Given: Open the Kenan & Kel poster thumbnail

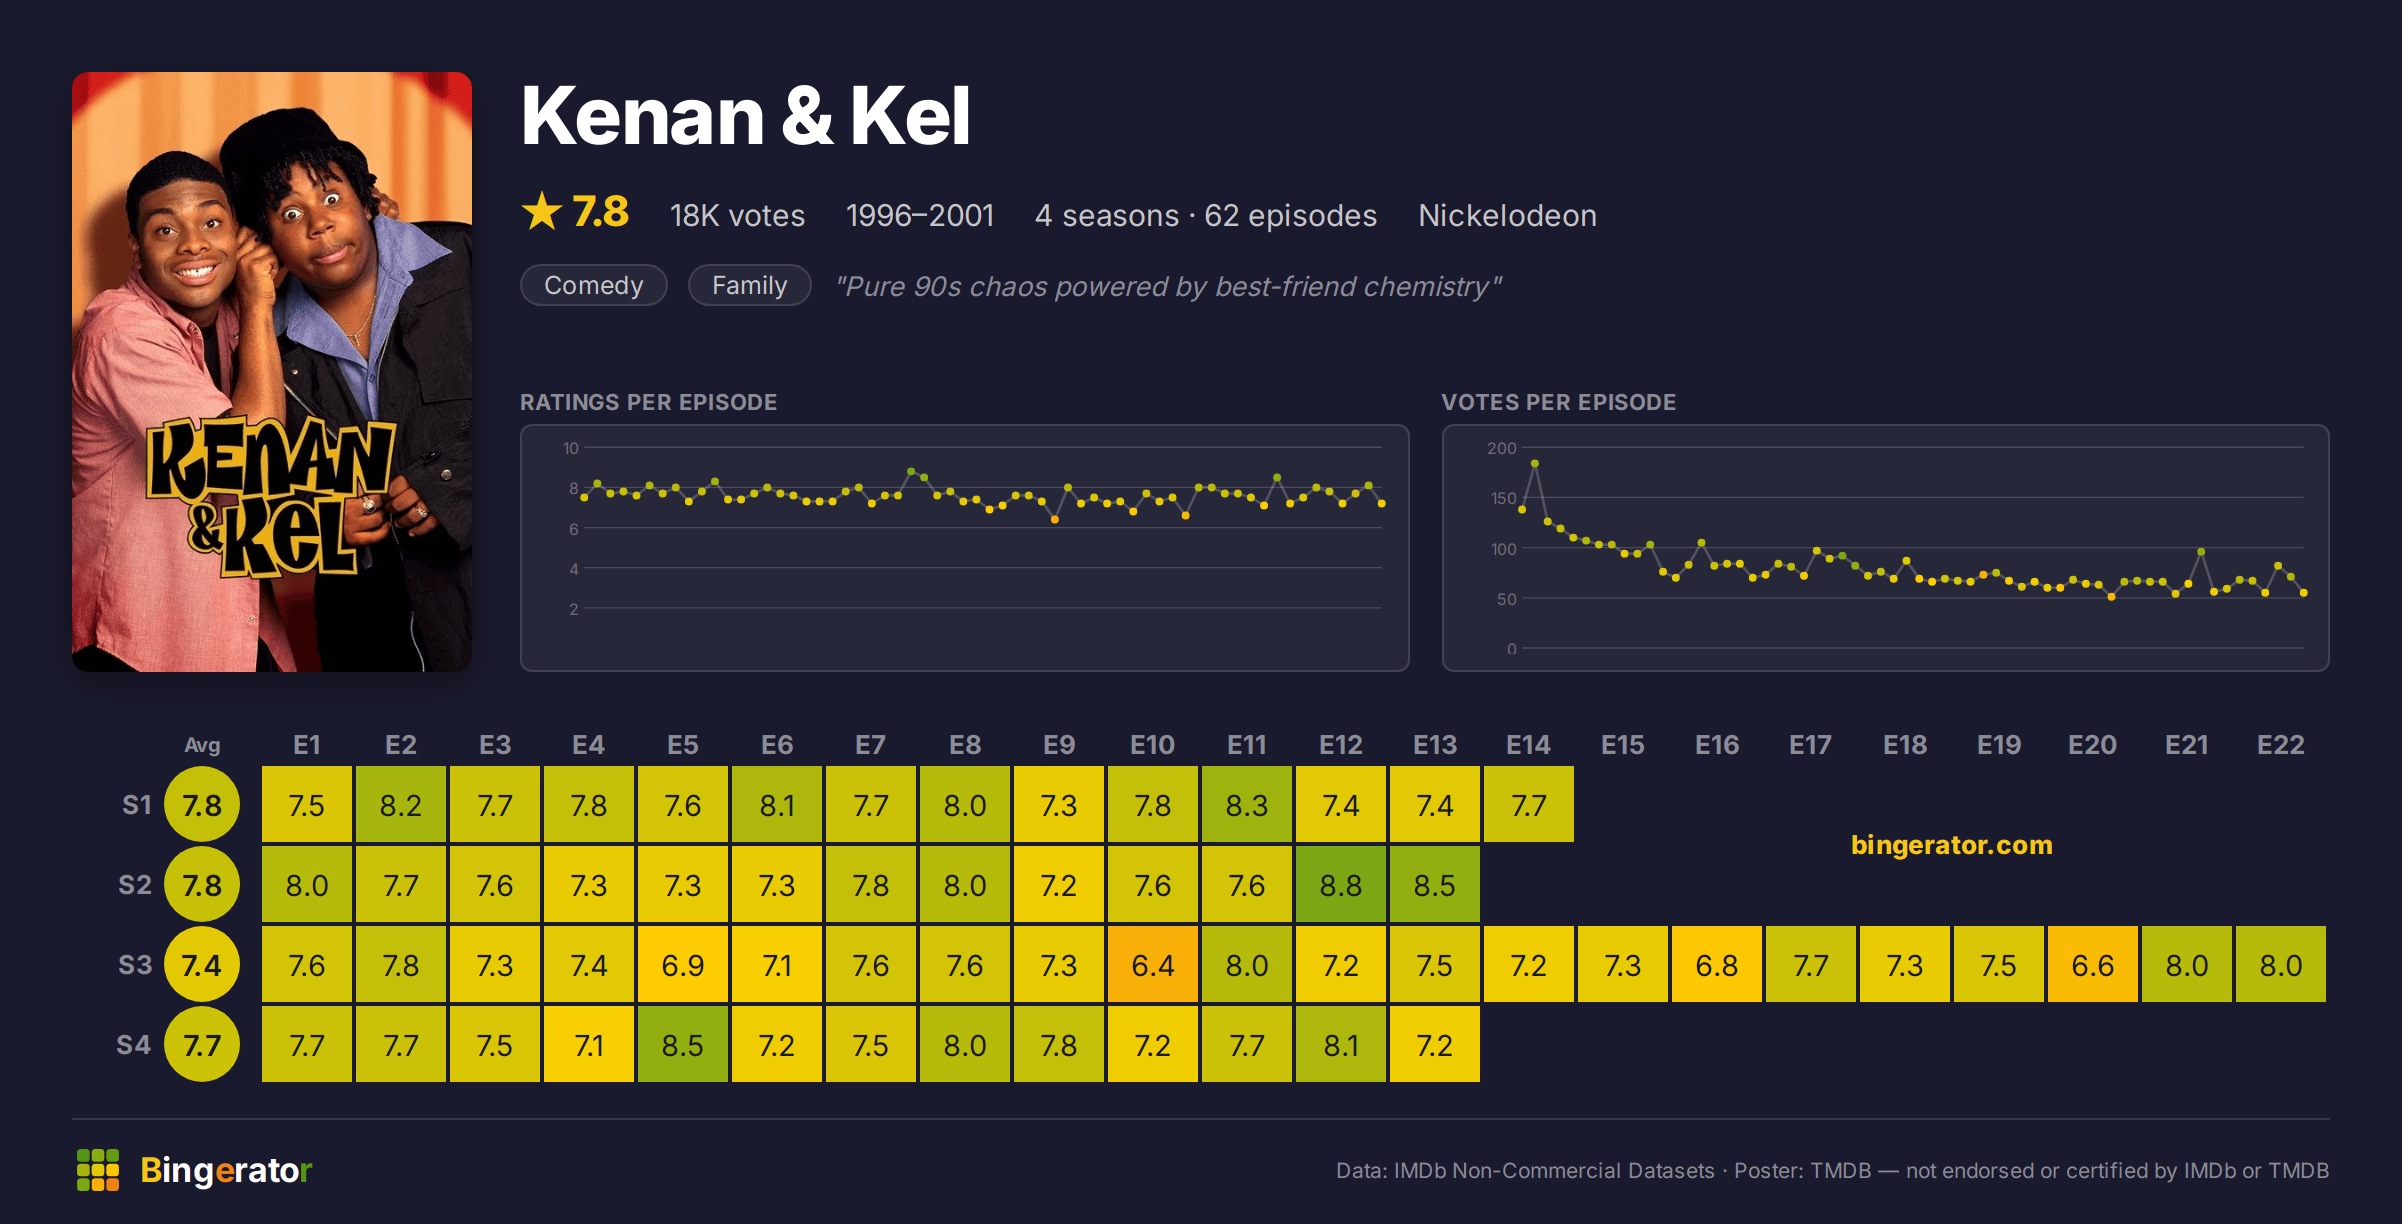Looking at the screenshot, I should point(272,372).
